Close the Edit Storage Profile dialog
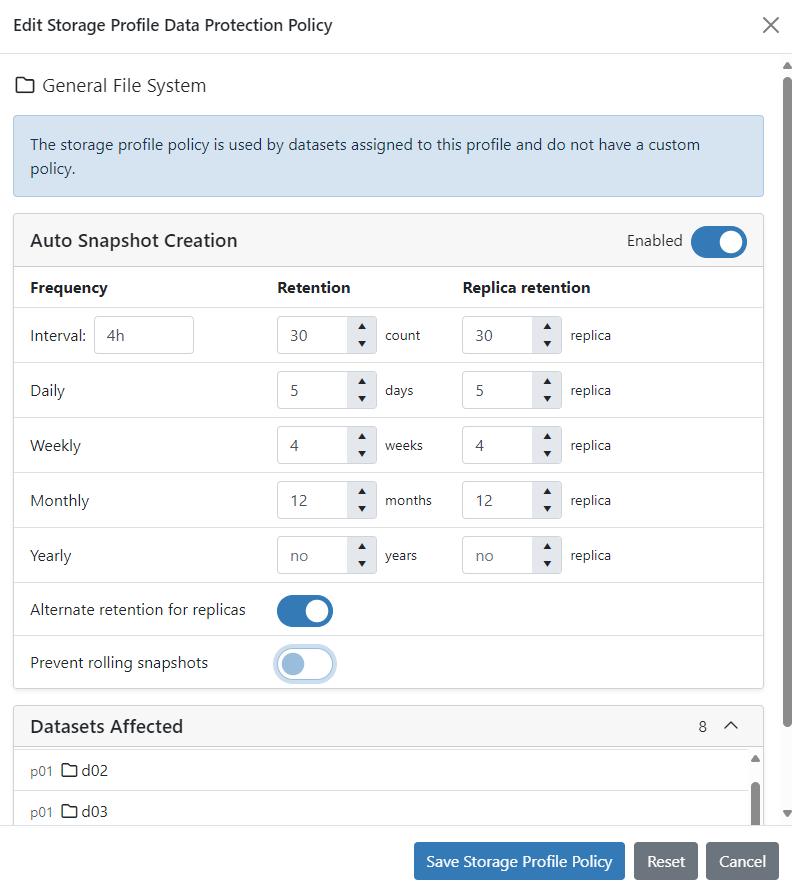Viewport: 792px width, 892px height. tap(771, 26)
